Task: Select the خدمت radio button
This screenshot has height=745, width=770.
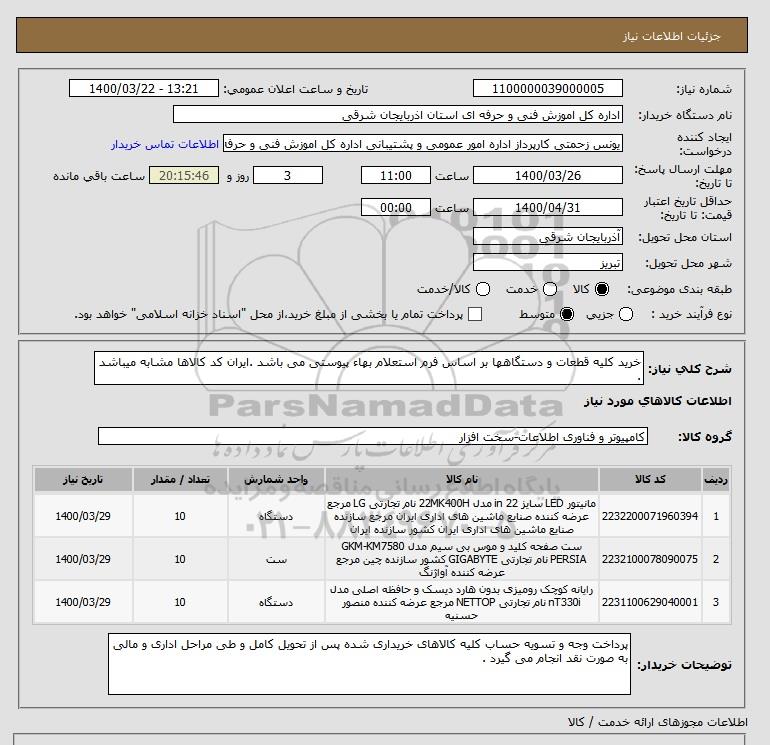Action: pyautogui.click(x=550, y=289)
